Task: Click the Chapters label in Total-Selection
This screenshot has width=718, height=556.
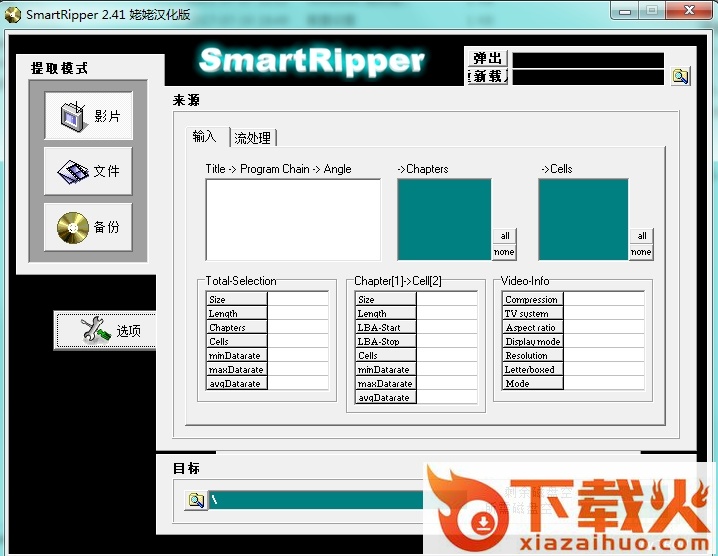Action: click(x=236, y=327)
